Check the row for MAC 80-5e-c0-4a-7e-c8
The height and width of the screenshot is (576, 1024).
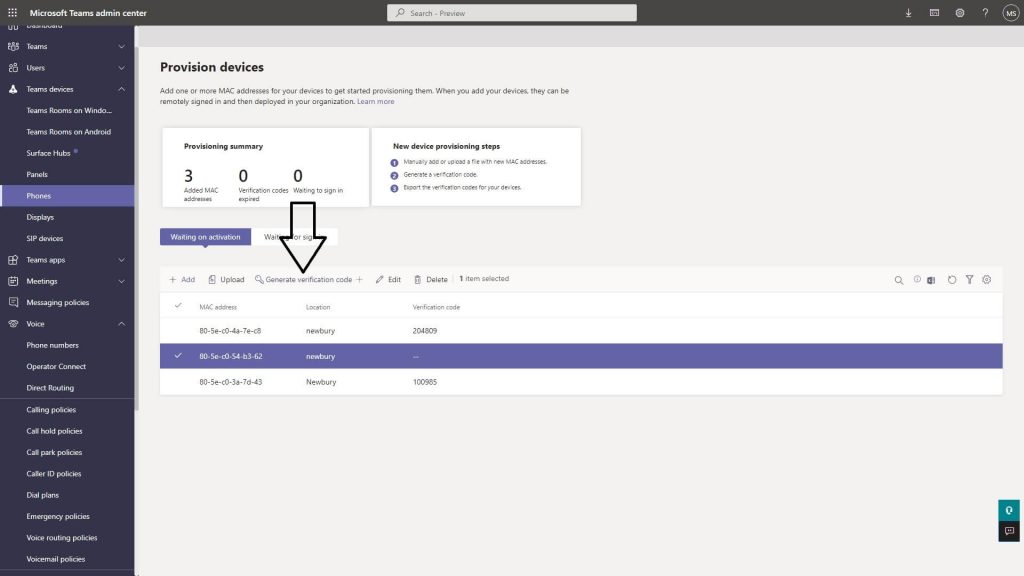pyautogui.click(x=178, y=331)
